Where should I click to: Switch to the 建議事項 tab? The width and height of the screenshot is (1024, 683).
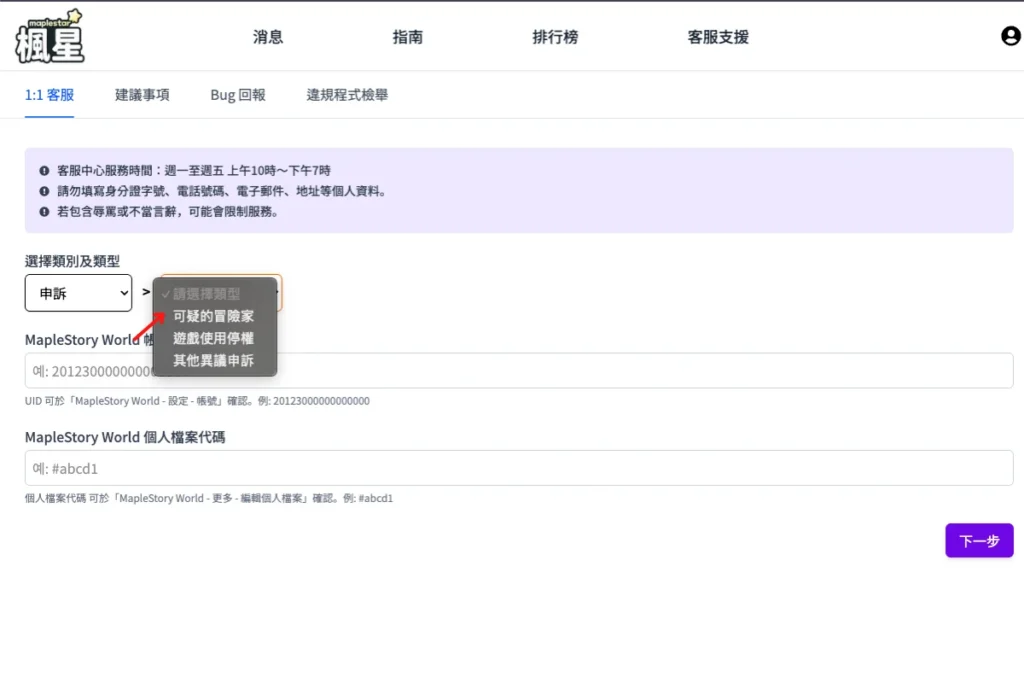[142, 95]
